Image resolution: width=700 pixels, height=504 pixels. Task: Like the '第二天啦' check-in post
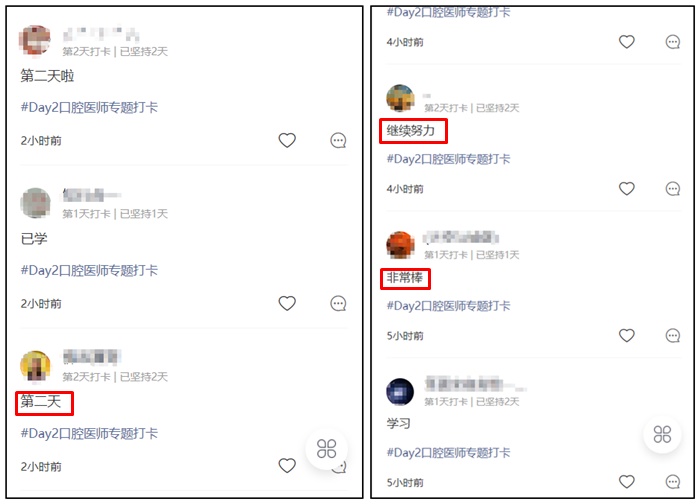pos(287,140)
